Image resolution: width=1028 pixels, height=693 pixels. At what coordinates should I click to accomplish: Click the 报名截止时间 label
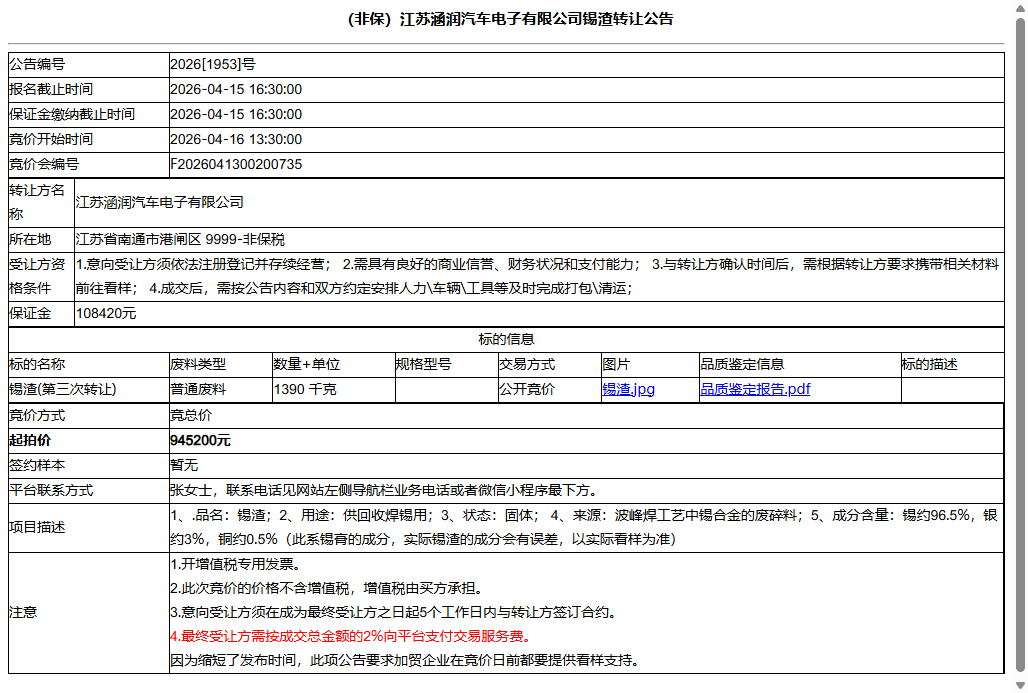[x=51, y=90]
